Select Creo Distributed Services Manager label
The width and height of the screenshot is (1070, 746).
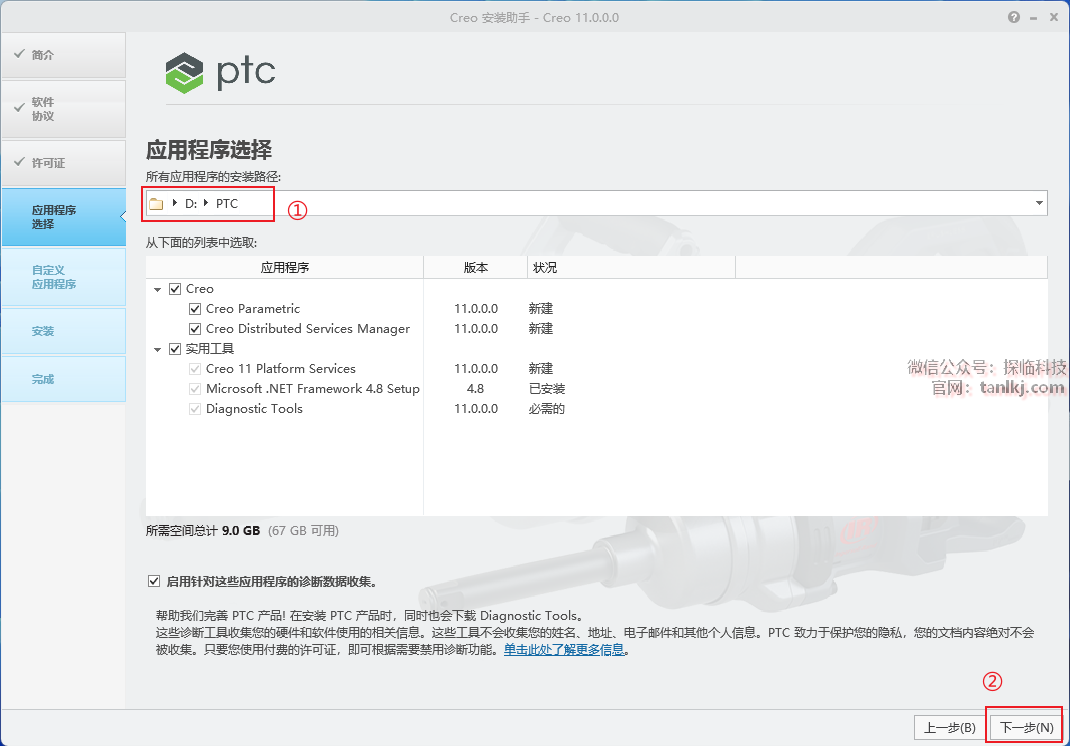tap(308, 329)
